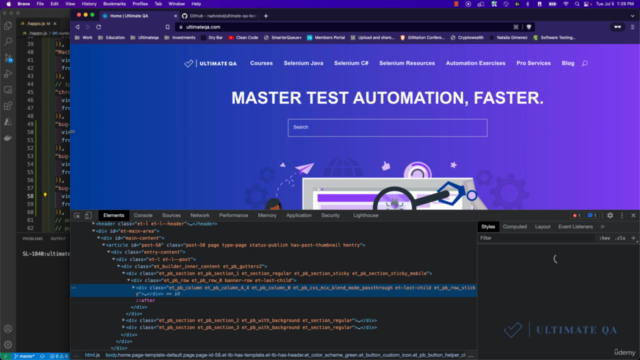The image size is (640, 360).
Task: Open DevTools settings gear
Action: point(610,216)
